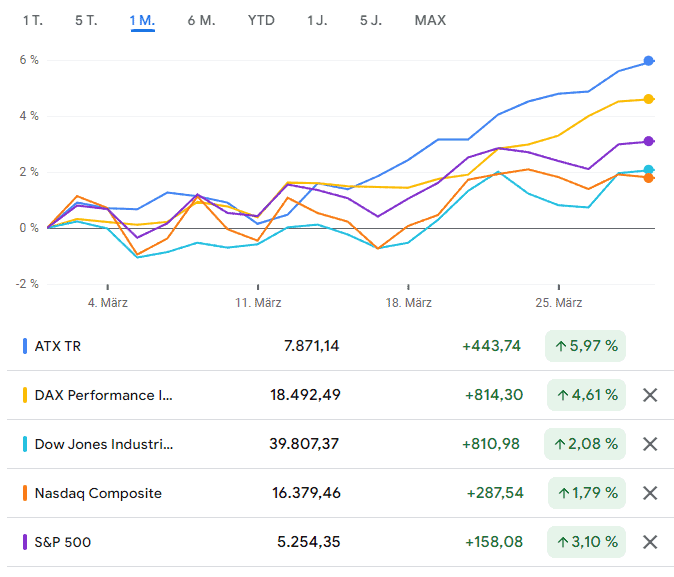Open the YTD range tab

pyautogui.click(x=261, y=20)
